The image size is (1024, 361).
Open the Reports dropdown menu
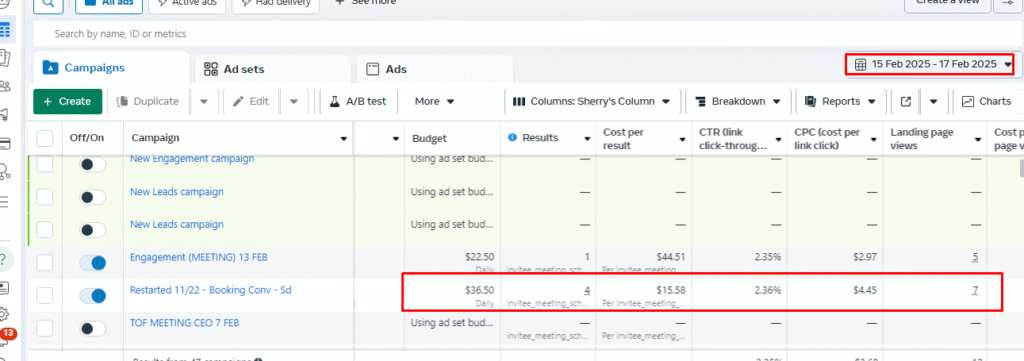point(840,101)
